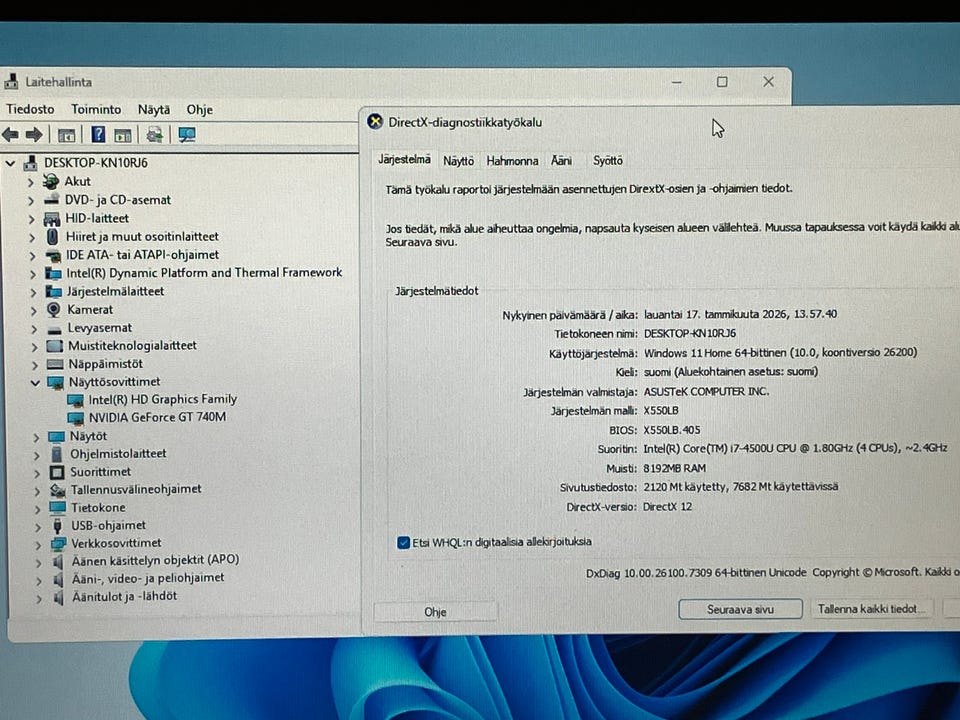Expand the Akut tree node

point(31,182)
